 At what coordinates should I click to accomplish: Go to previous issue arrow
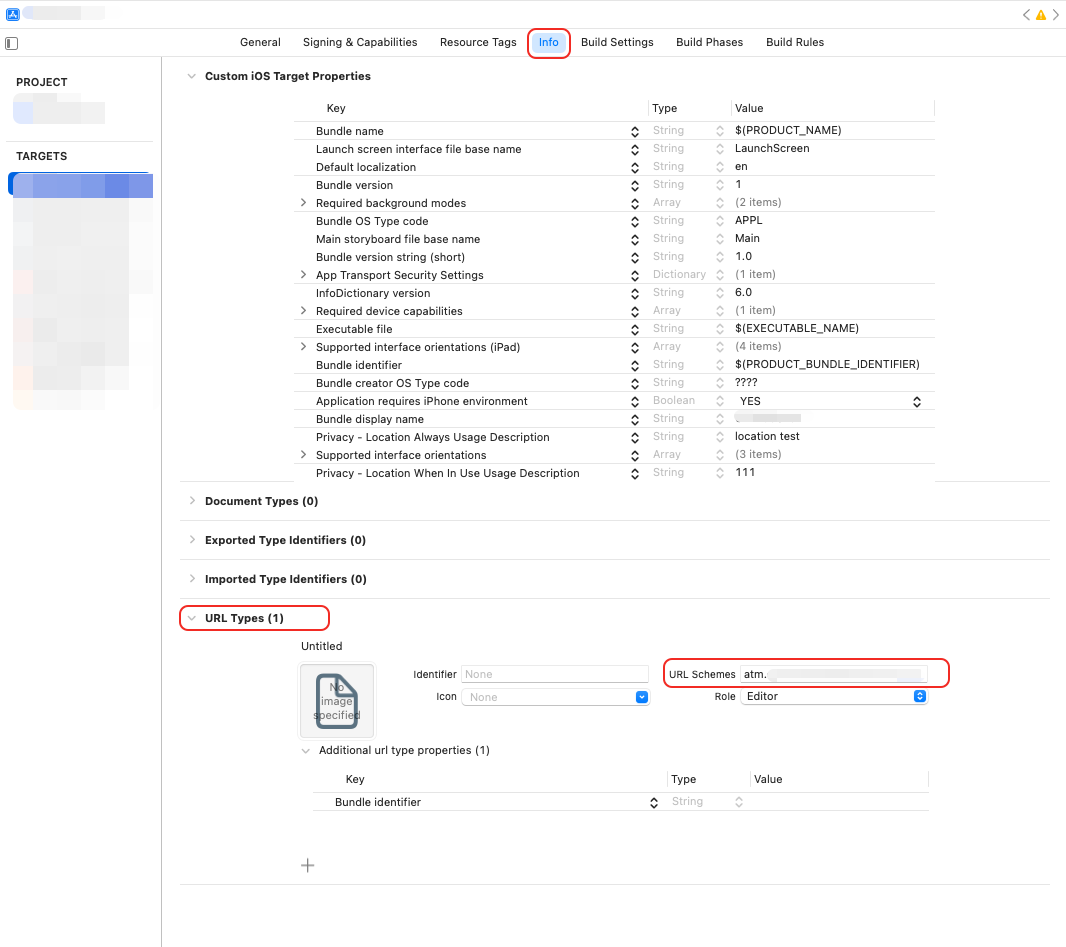[x=1026, y=15]
